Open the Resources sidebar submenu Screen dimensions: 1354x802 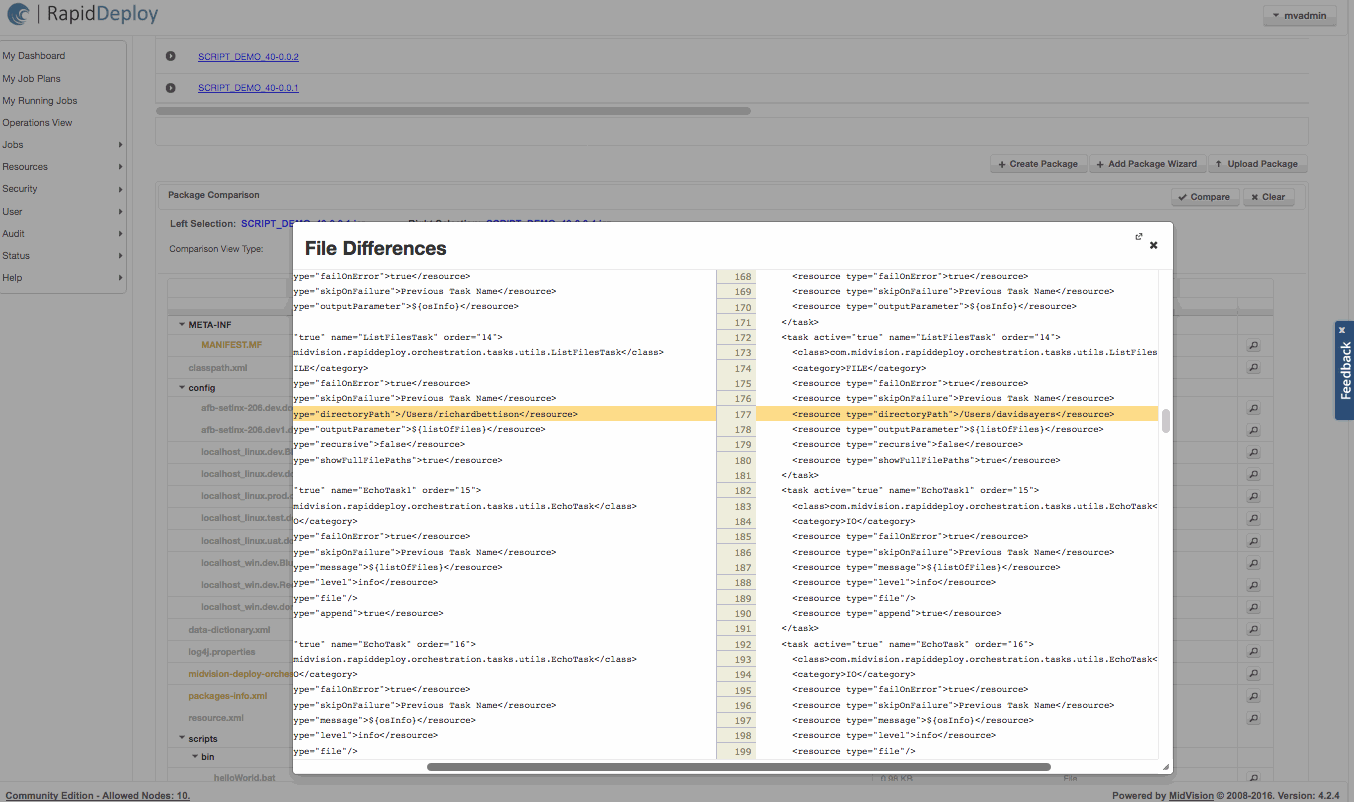[x=62, y=167]
